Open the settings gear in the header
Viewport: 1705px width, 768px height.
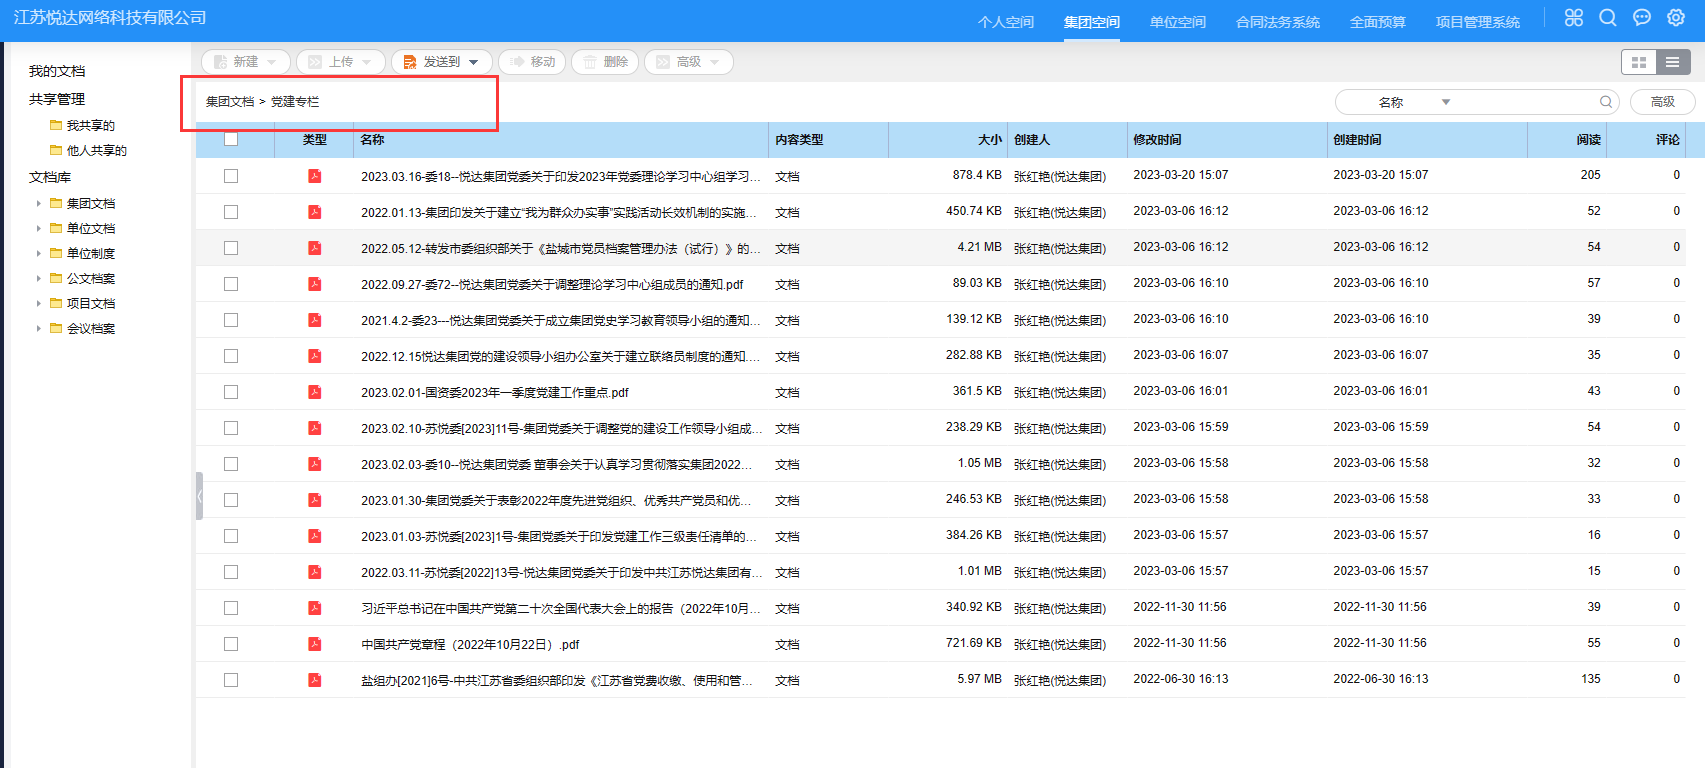(1676, 18)
